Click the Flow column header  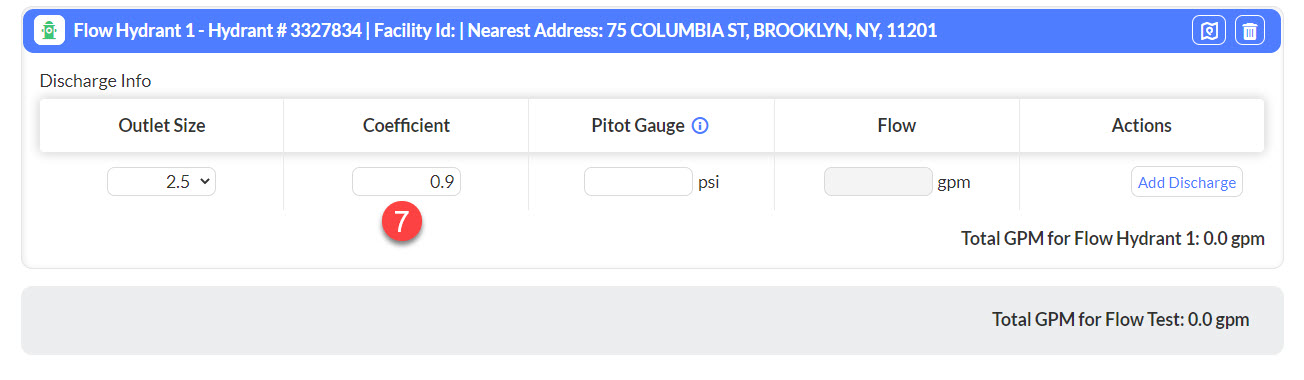897,126
